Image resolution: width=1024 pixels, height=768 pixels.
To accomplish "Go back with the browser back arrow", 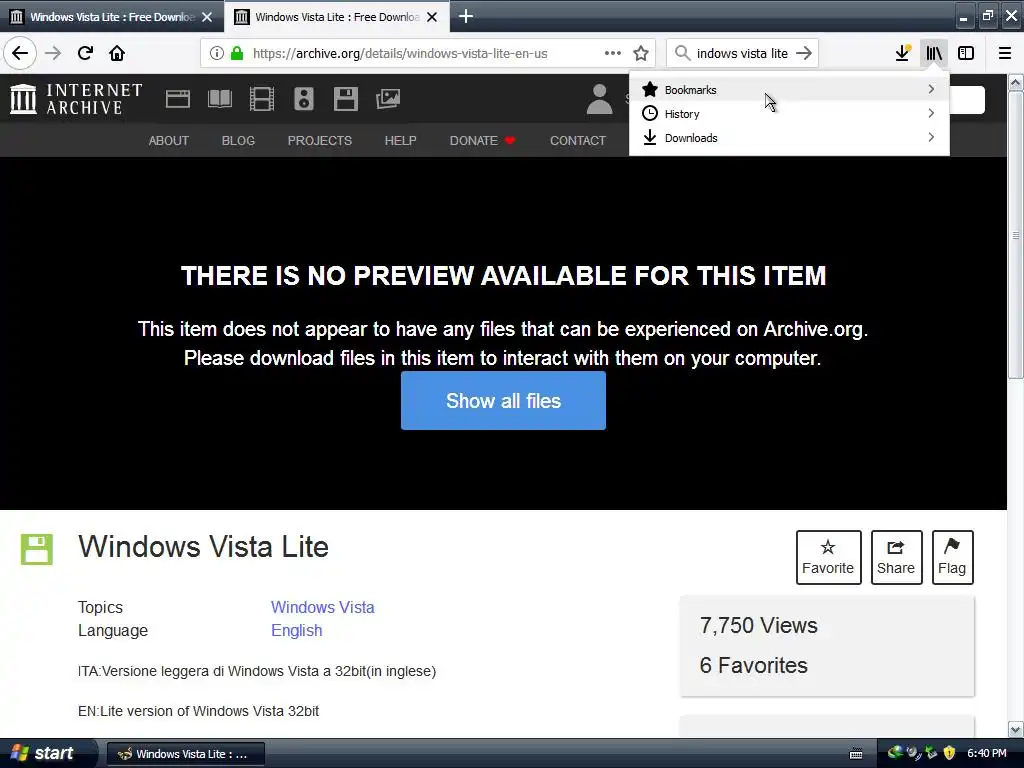I will 20,53.
